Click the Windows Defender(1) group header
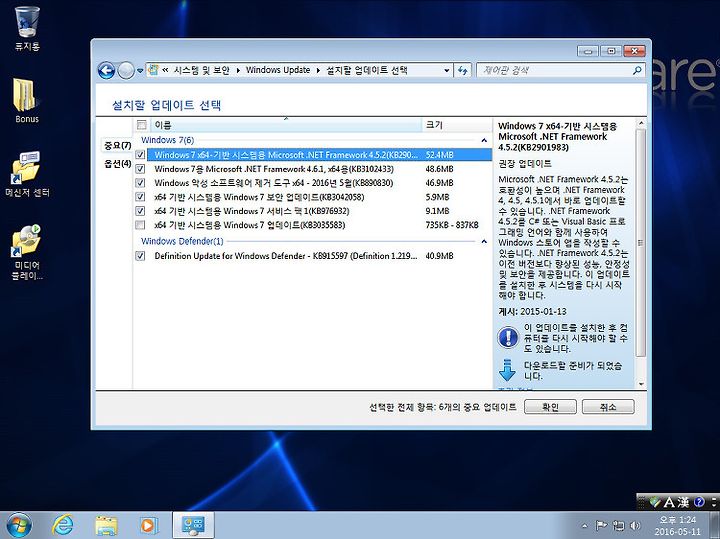This screenshot has height=539, width=720. 182,241
